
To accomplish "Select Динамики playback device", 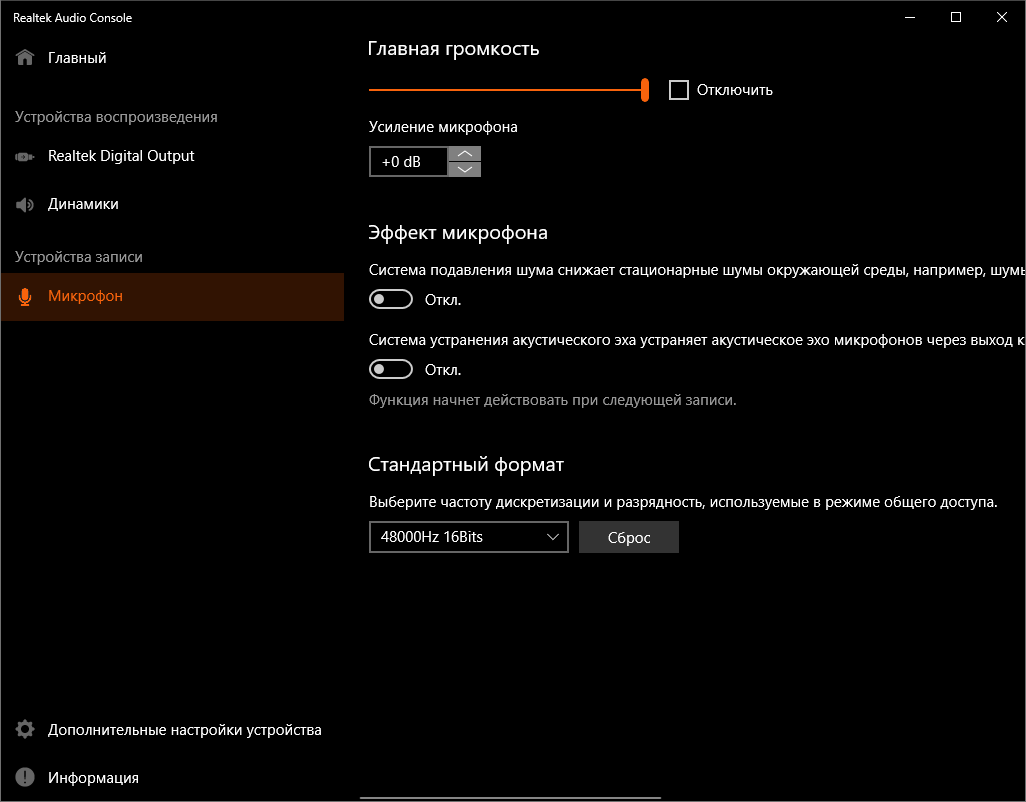I will coord(83,204).
